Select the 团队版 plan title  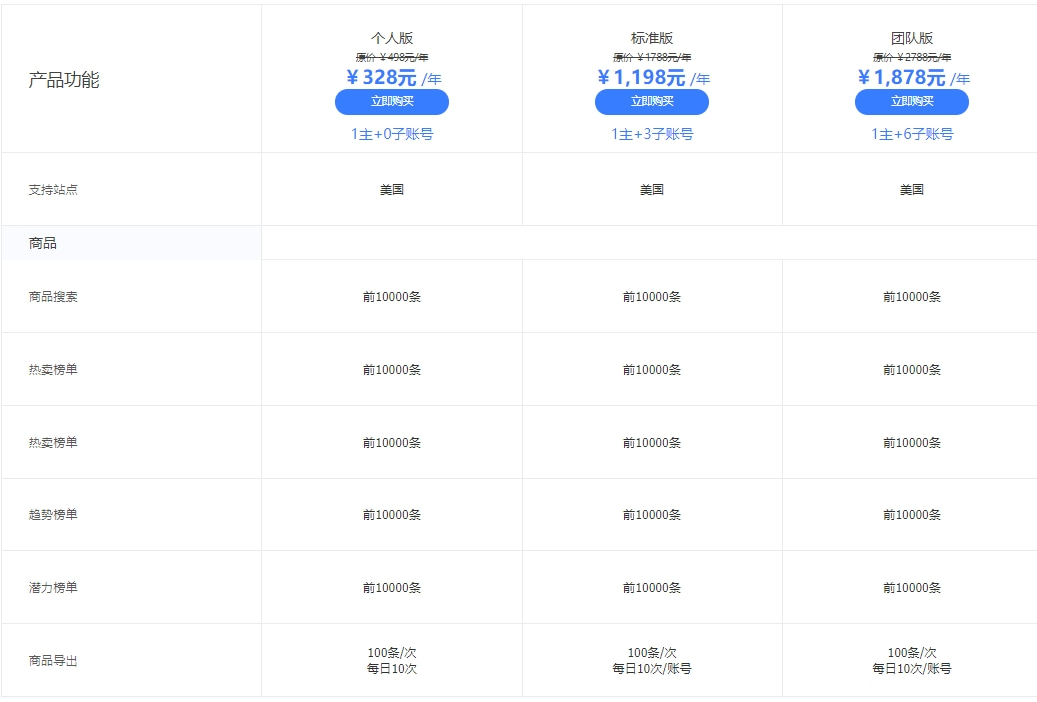point(911,38)
